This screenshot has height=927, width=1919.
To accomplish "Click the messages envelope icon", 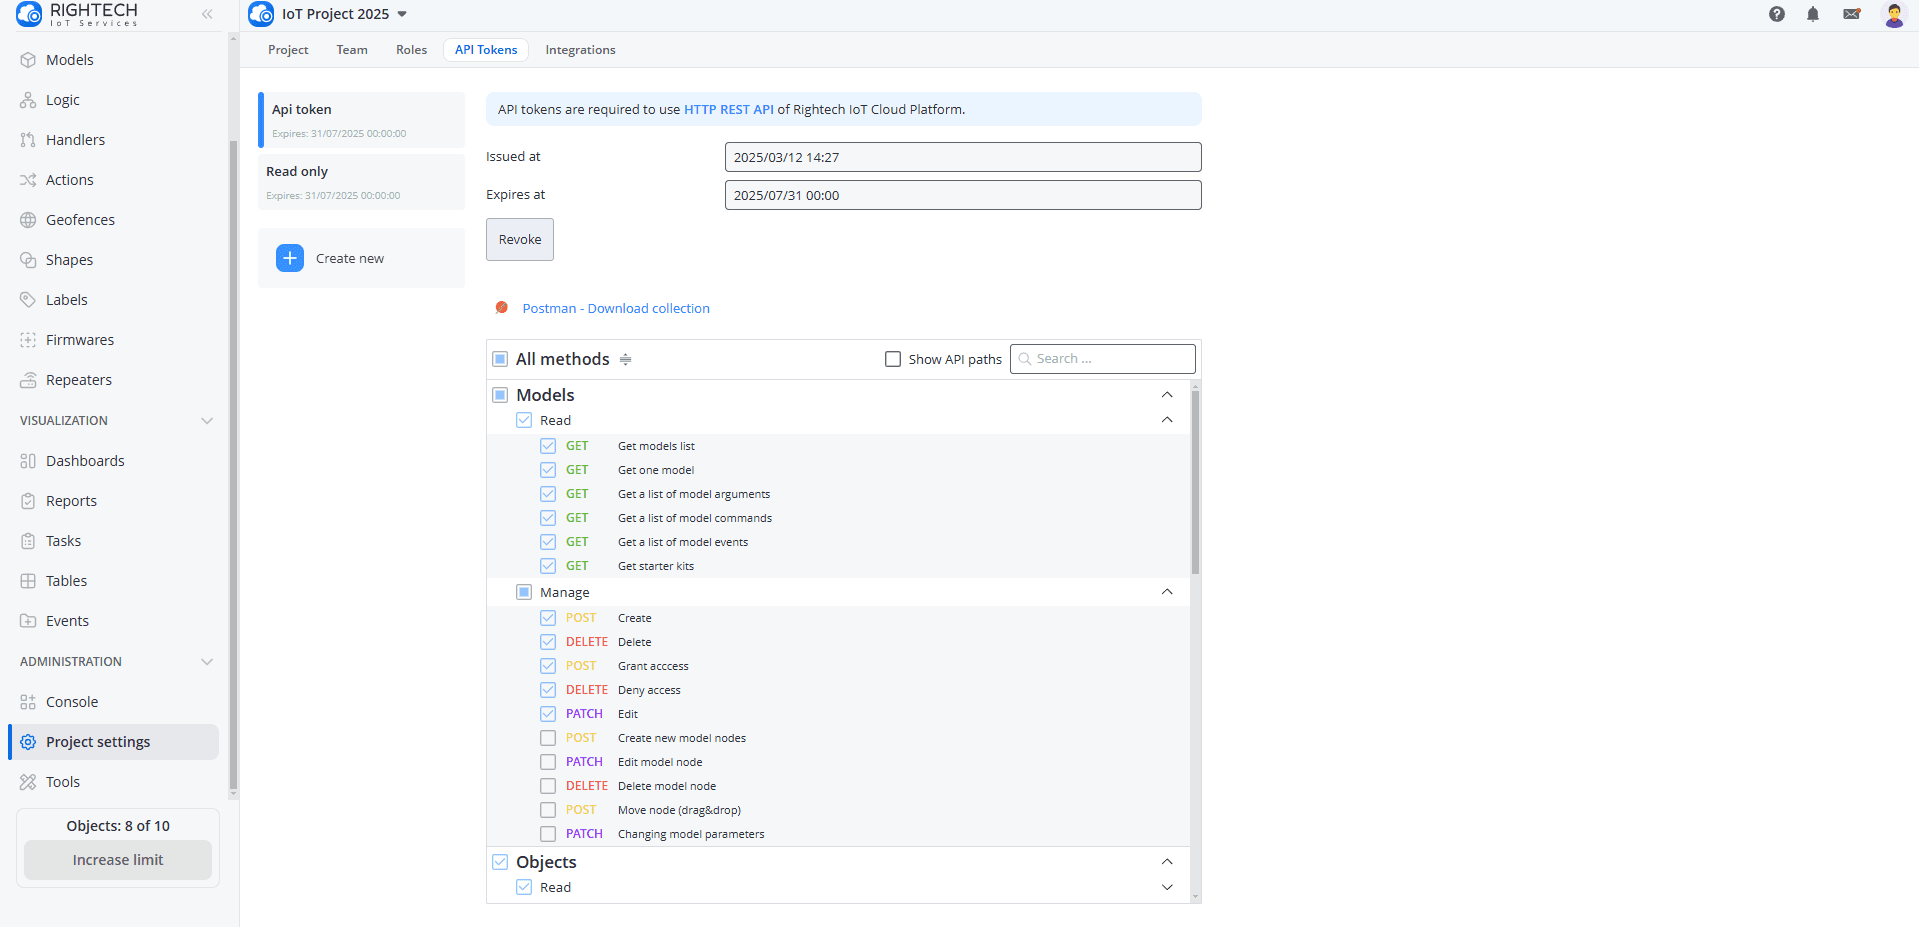I will point(1851,14).
